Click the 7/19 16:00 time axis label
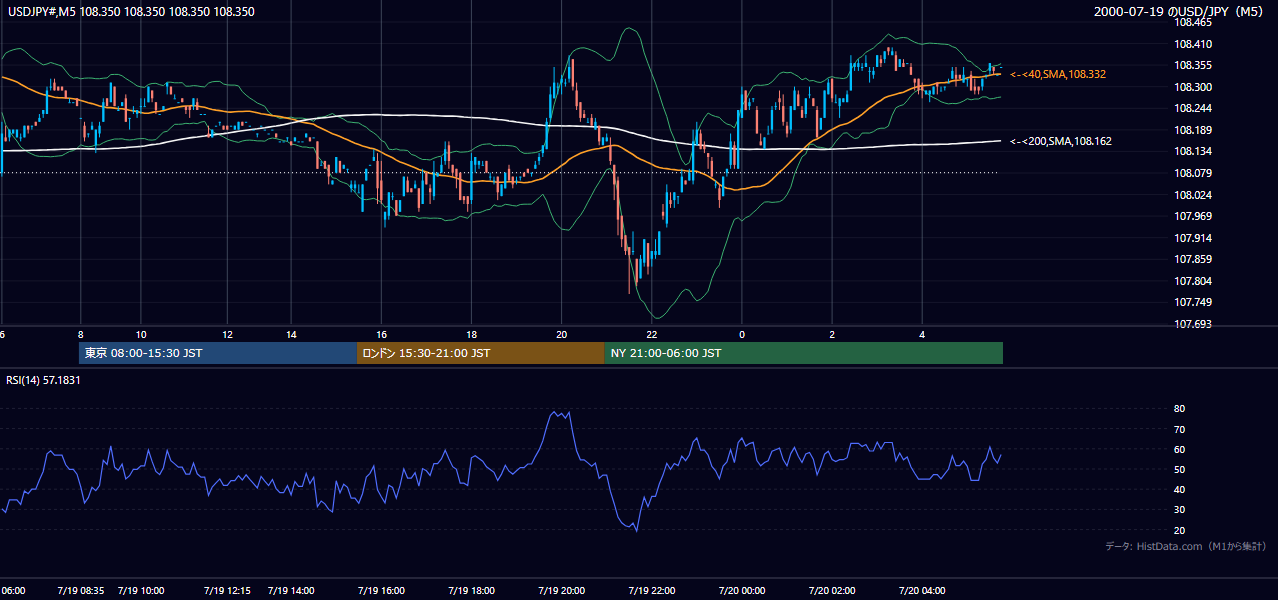Image resolution: width=1278 pixels, height=600 pixels. [x=381, y=590]
